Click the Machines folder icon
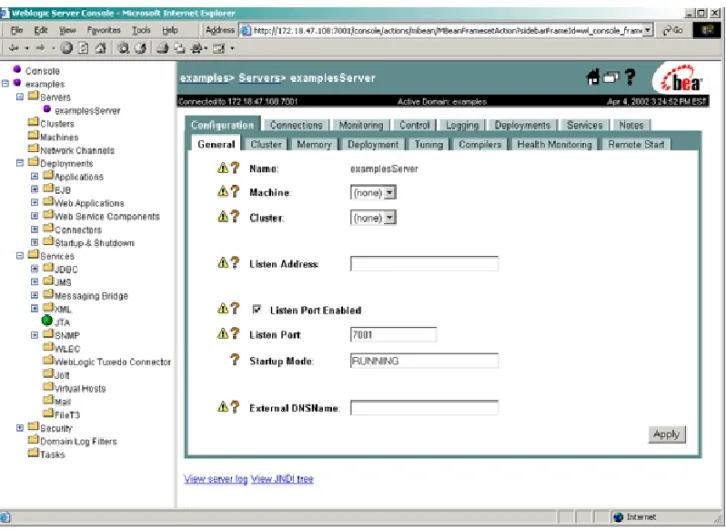Image resolution: width=726 pixels, height=531 pixels. (33, 136)
